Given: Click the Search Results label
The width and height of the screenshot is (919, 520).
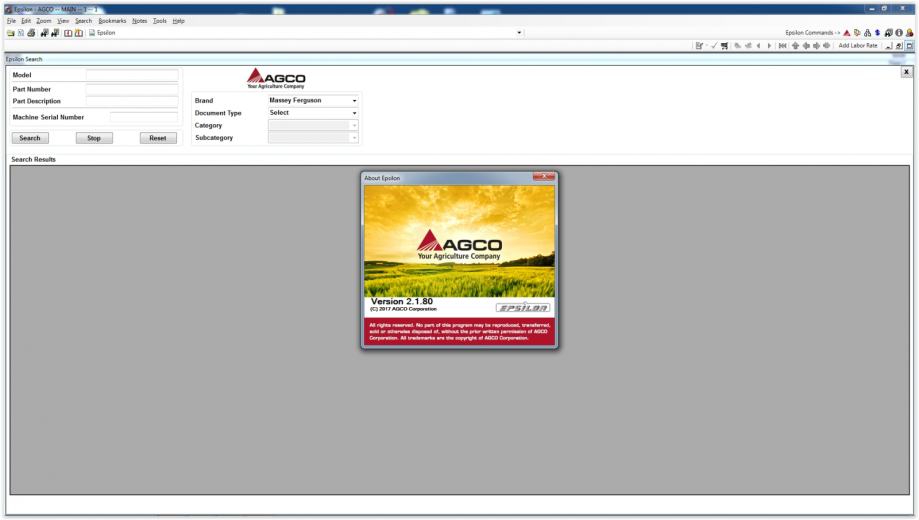Looking at the screenshot, I should [33, 159].
